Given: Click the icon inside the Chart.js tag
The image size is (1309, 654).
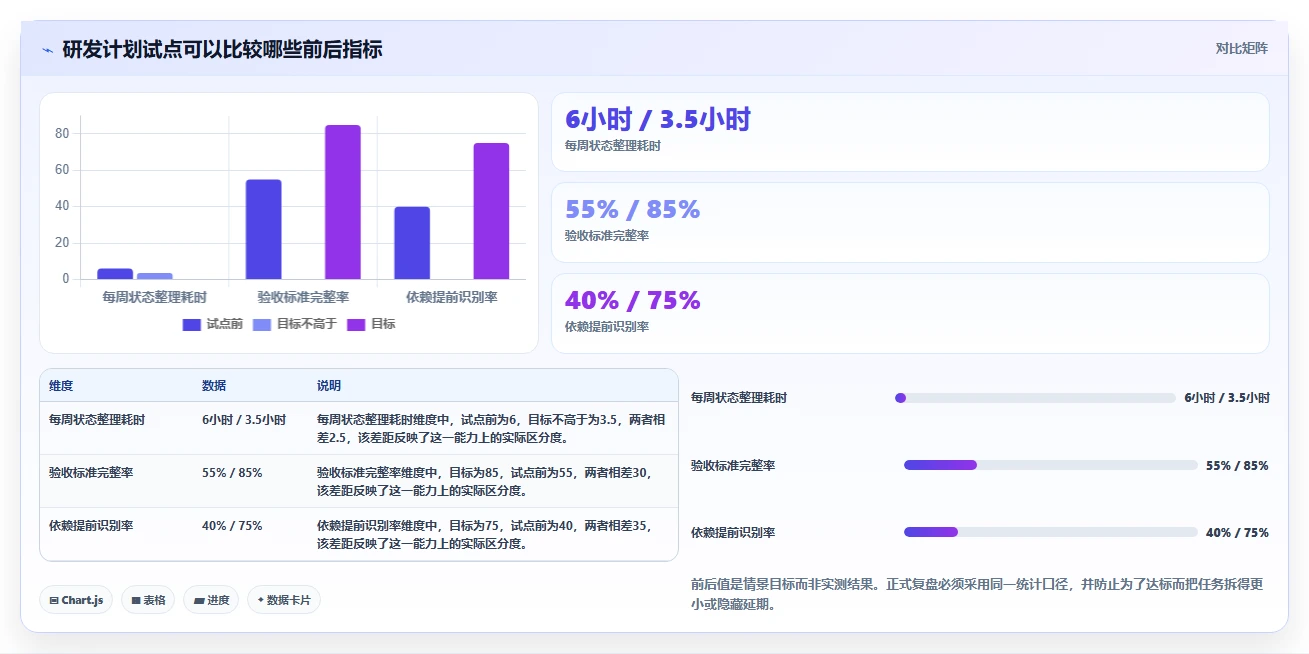Looking at the screenshot, I should click(53, 600).
